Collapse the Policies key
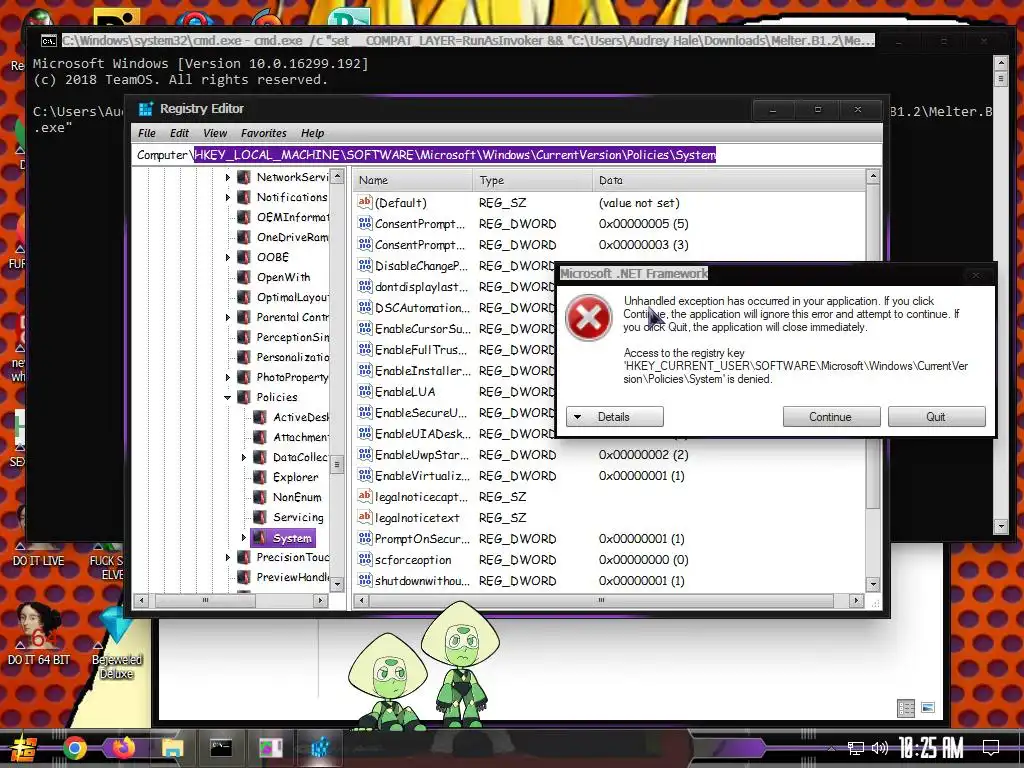The height and width of the screenshot is (768, 1024). point(228,397)
